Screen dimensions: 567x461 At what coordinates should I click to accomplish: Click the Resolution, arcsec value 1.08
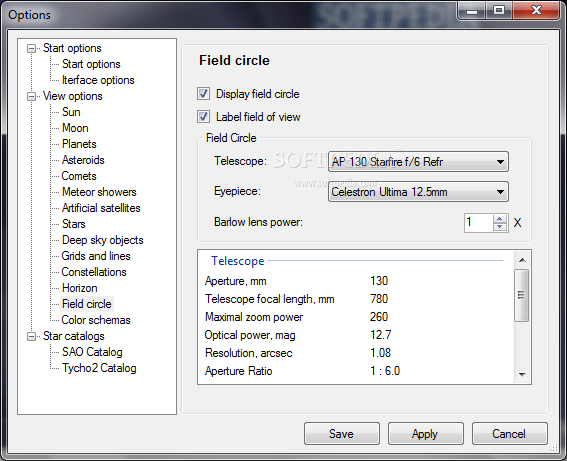[380, 353]
